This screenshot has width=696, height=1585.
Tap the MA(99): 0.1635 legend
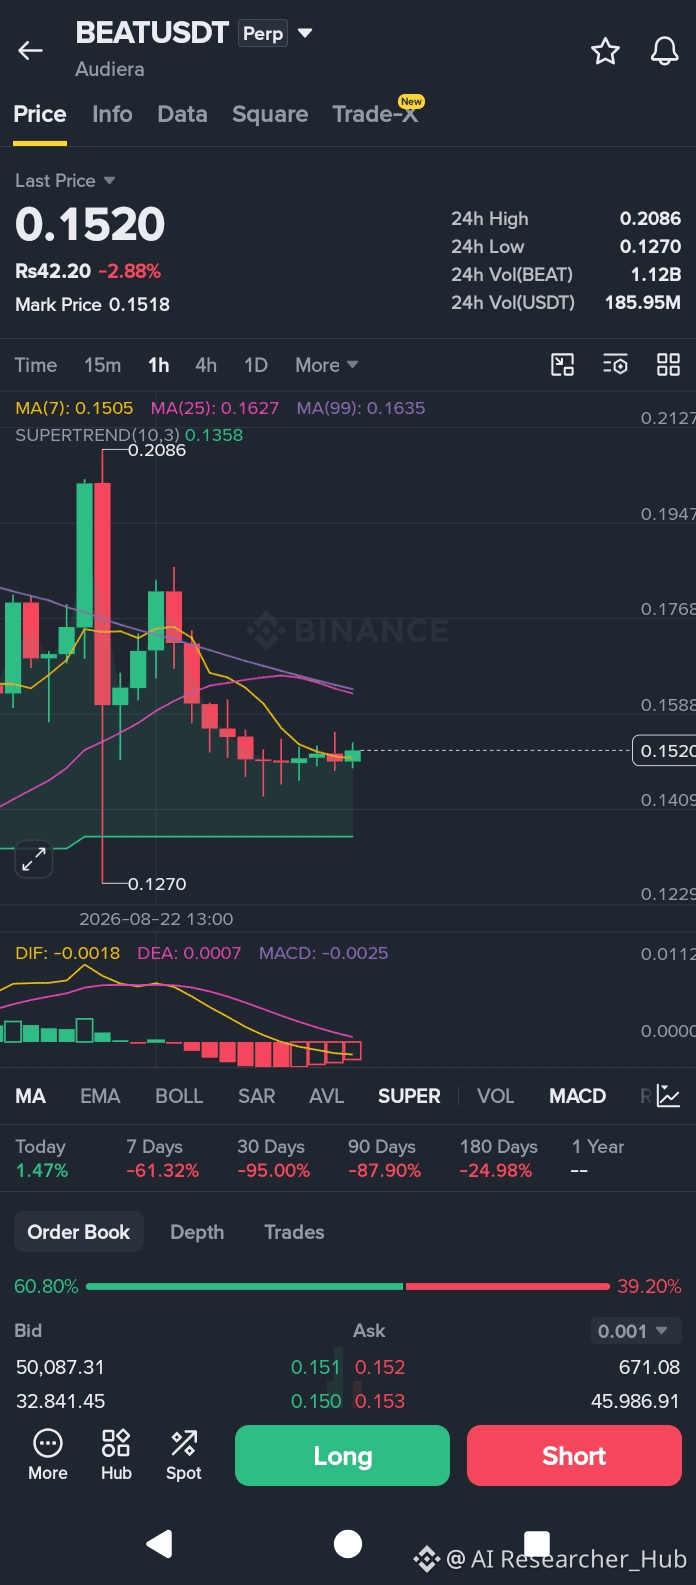point(361,408)
